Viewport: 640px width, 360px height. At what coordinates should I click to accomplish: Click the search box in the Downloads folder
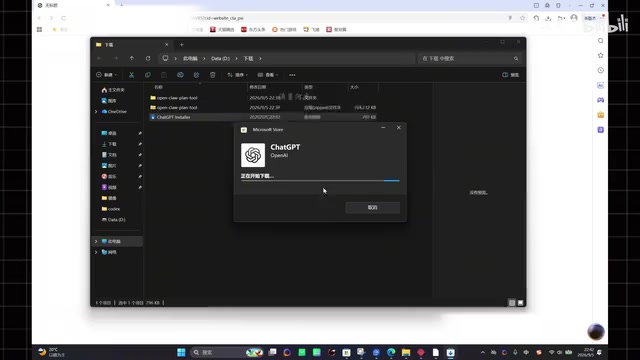[469, 58]
